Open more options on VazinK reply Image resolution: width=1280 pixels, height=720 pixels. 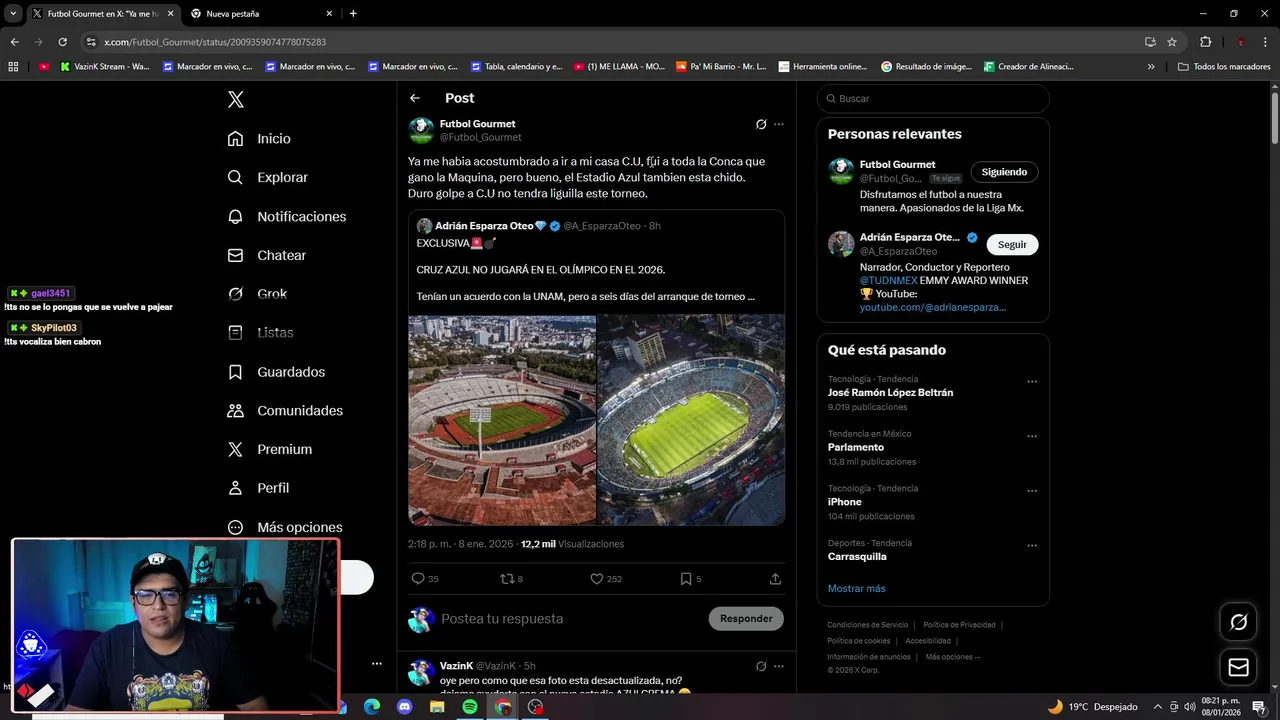[779, 666]
